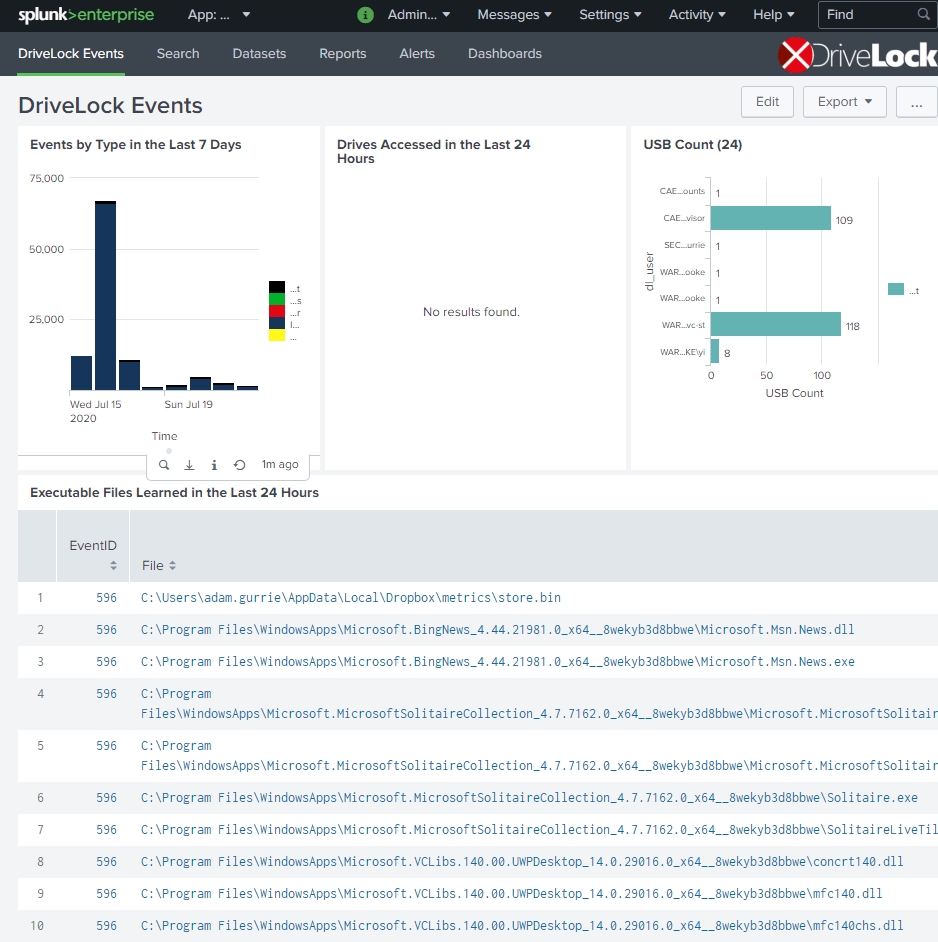This screenshot has height=942, width=938.
Task: Go to the Search tab
Action: (178, 54)
